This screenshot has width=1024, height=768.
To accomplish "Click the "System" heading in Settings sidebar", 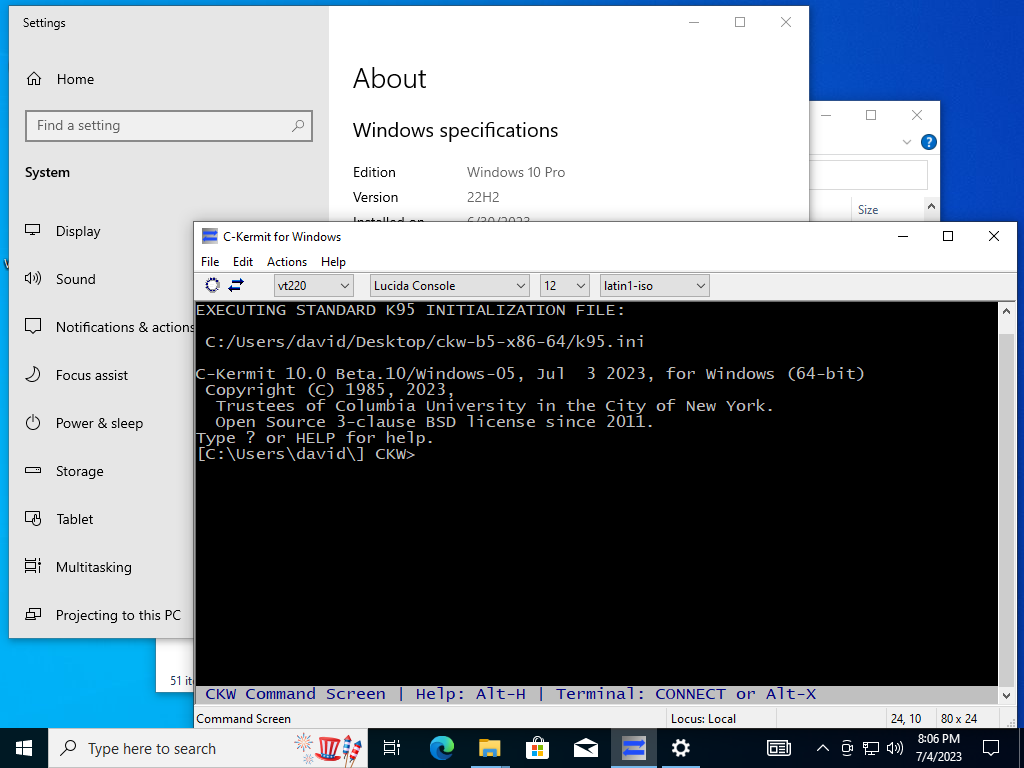I will click(x=47, y=172).
